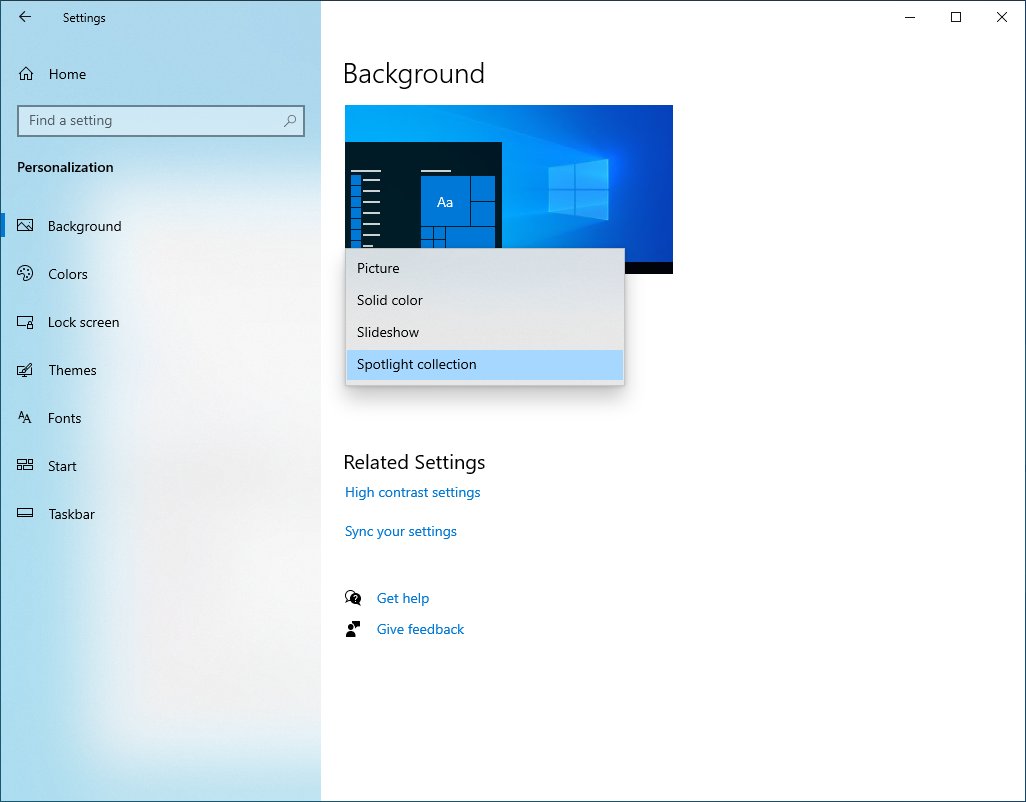
Task: Click Sync your settings link
Action: (400, 531)
